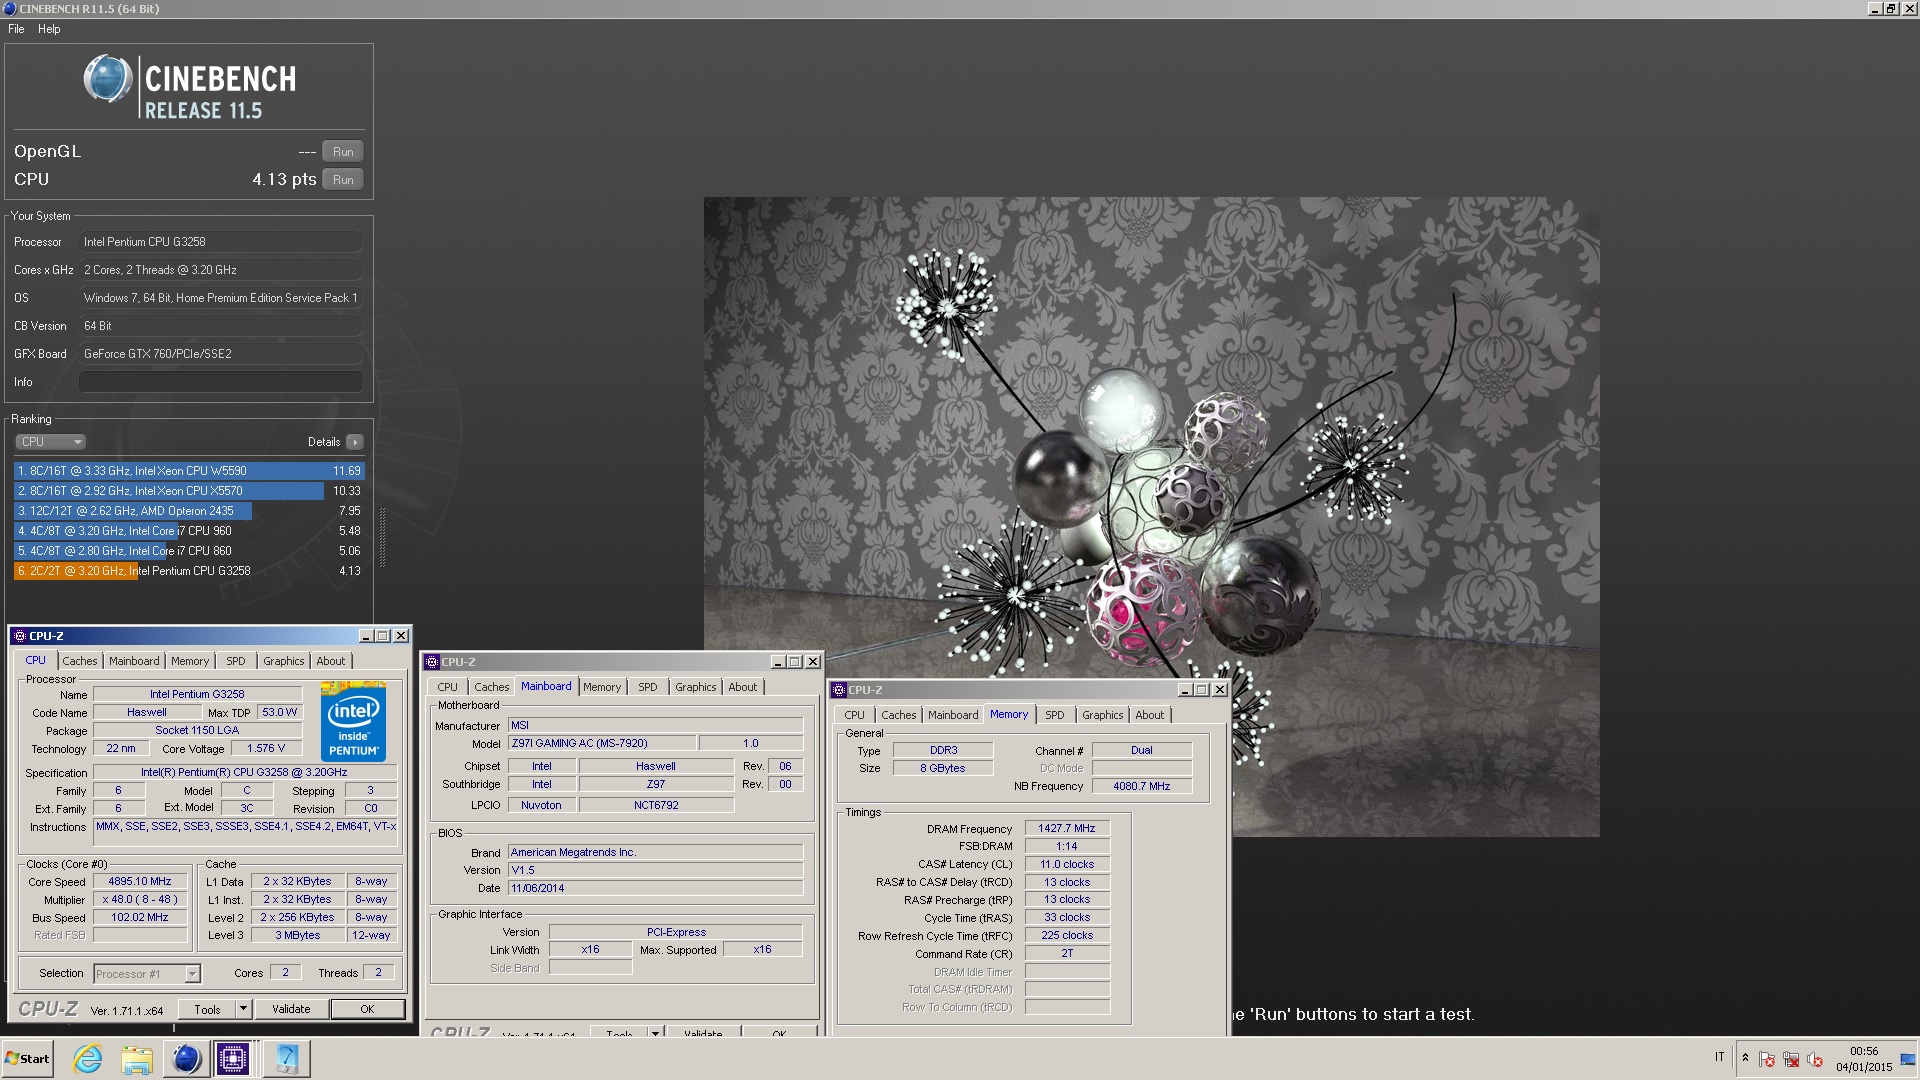The image size is (1920, 1080).
Task: Open the File menu
Action: point(16,29)
